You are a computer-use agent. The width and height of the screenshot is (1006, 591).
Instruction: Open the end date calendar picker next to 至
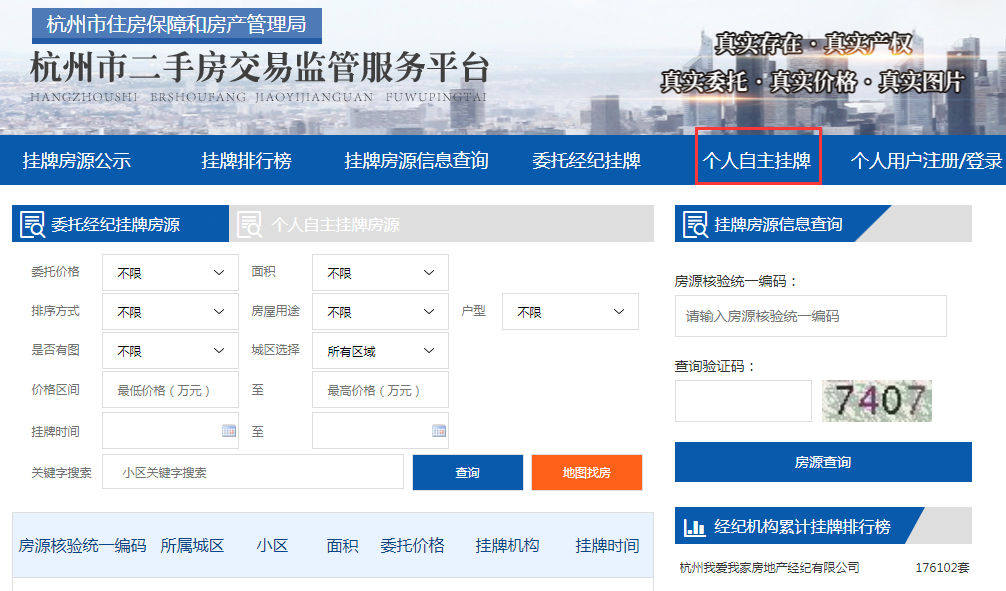click(x=437, y=431)
